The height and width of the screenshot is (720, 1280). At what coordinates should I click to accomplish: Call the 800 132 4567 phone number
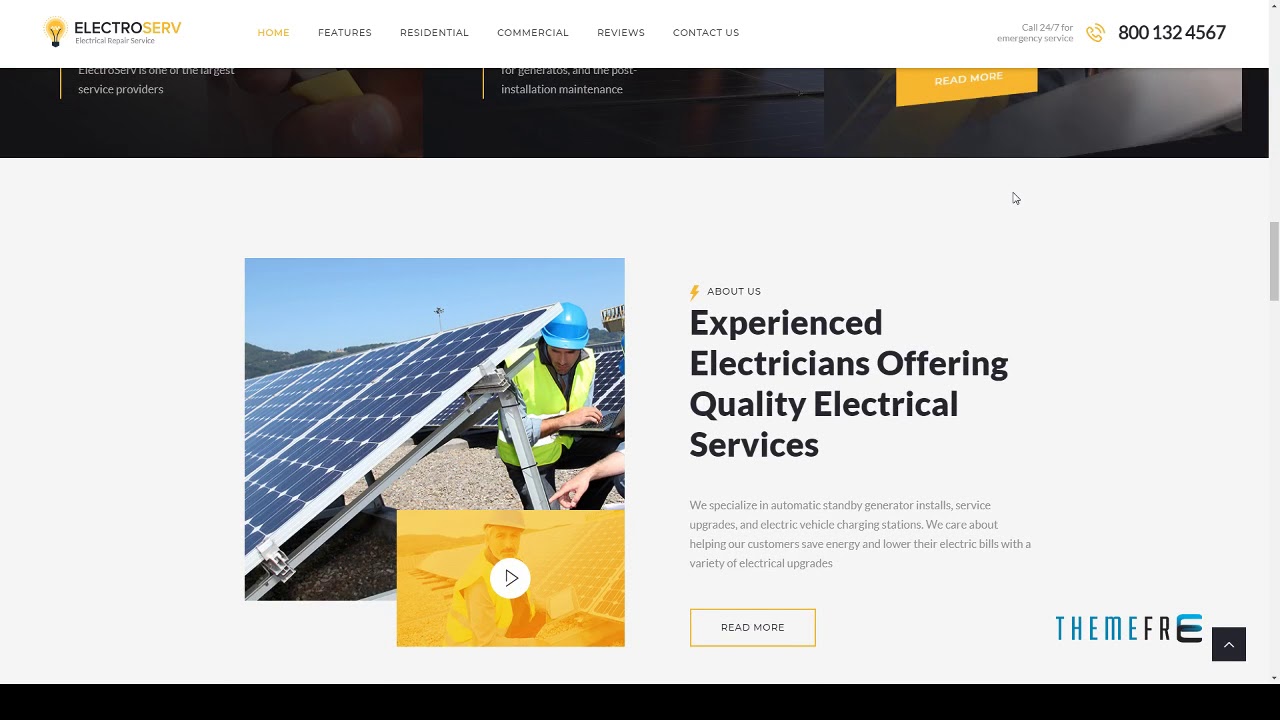(x=1172, y=33)
